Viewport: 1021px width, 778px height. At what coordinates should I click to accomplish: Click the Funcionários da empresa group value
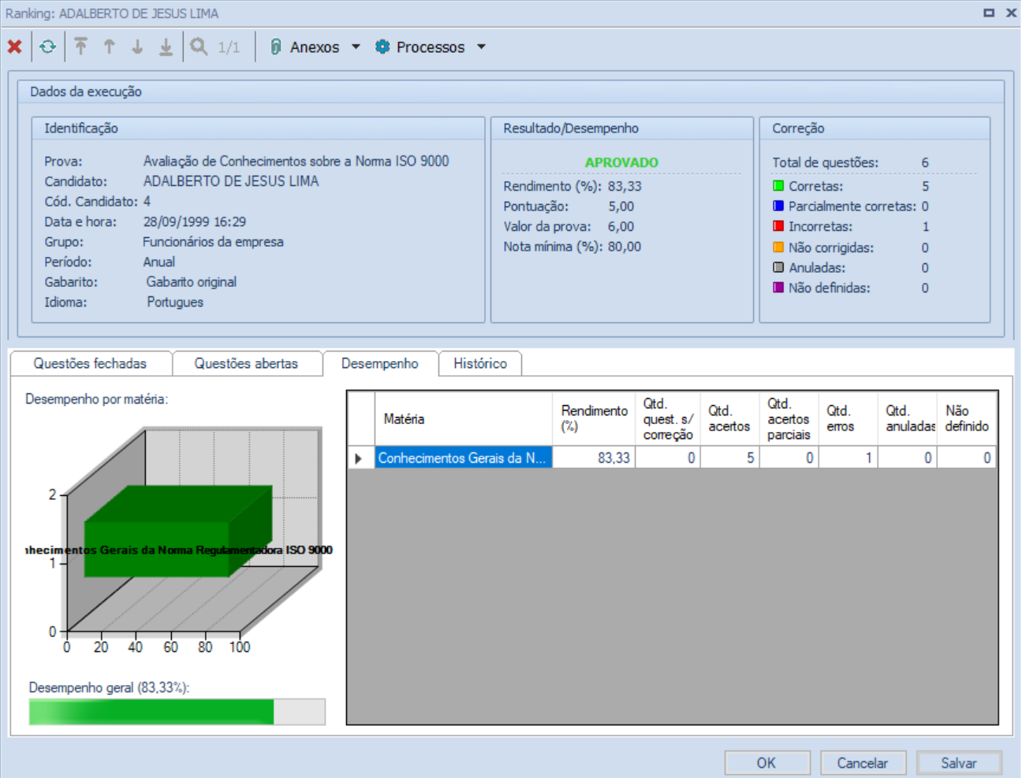(213, 242)
